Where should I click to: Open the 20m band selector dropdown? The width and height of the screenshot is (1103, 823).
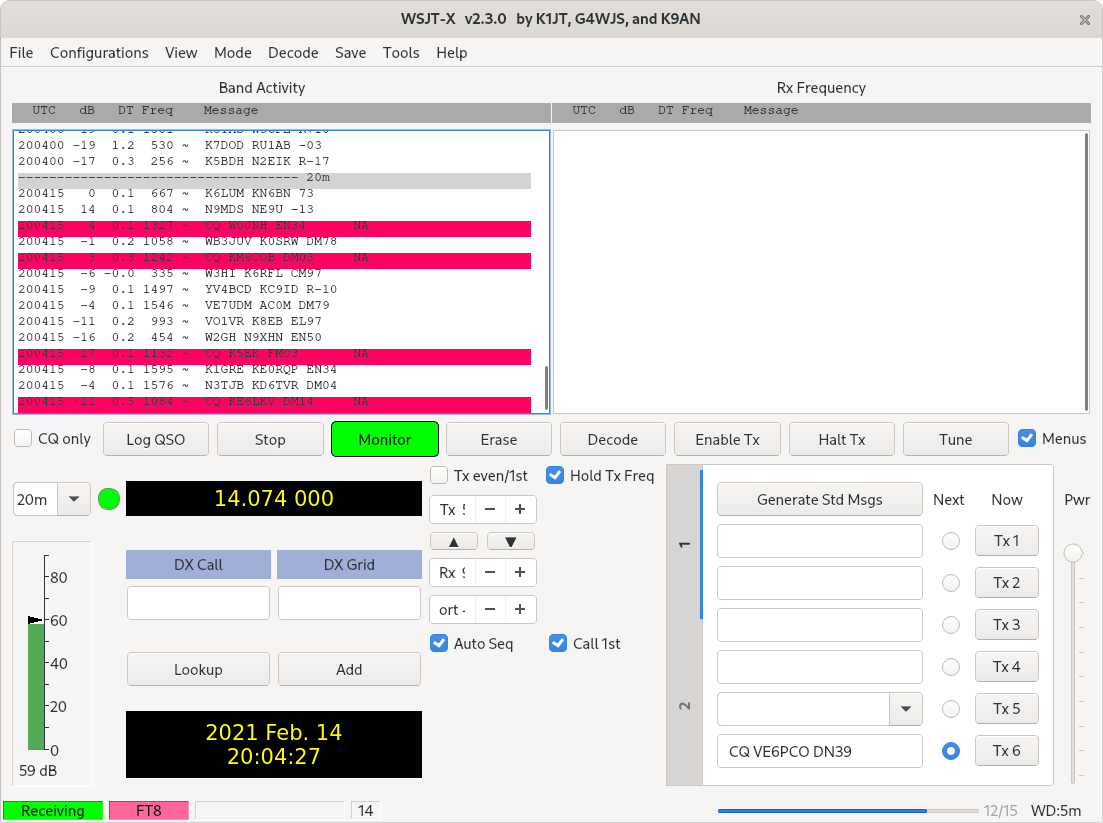pyautogui.click(x=74, y=499)
